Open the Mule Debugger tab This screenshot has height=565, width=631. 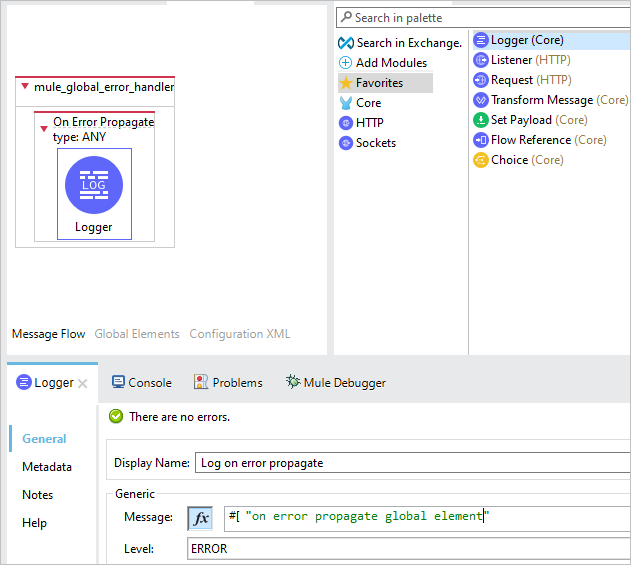(x=336, y=382)
